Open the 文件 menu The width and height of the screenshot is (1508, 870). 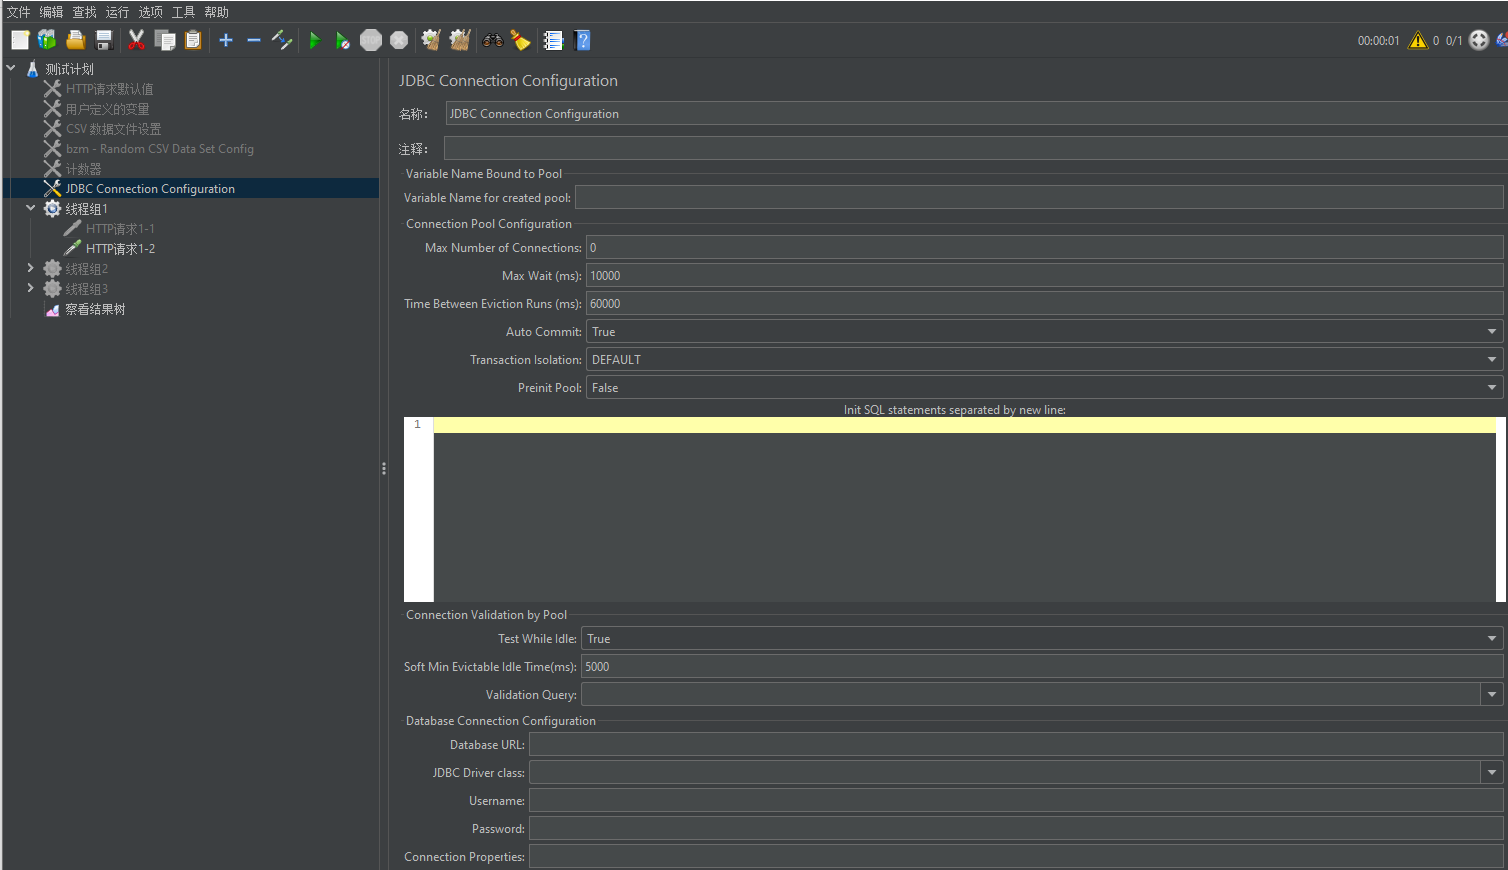click(19, 12)
